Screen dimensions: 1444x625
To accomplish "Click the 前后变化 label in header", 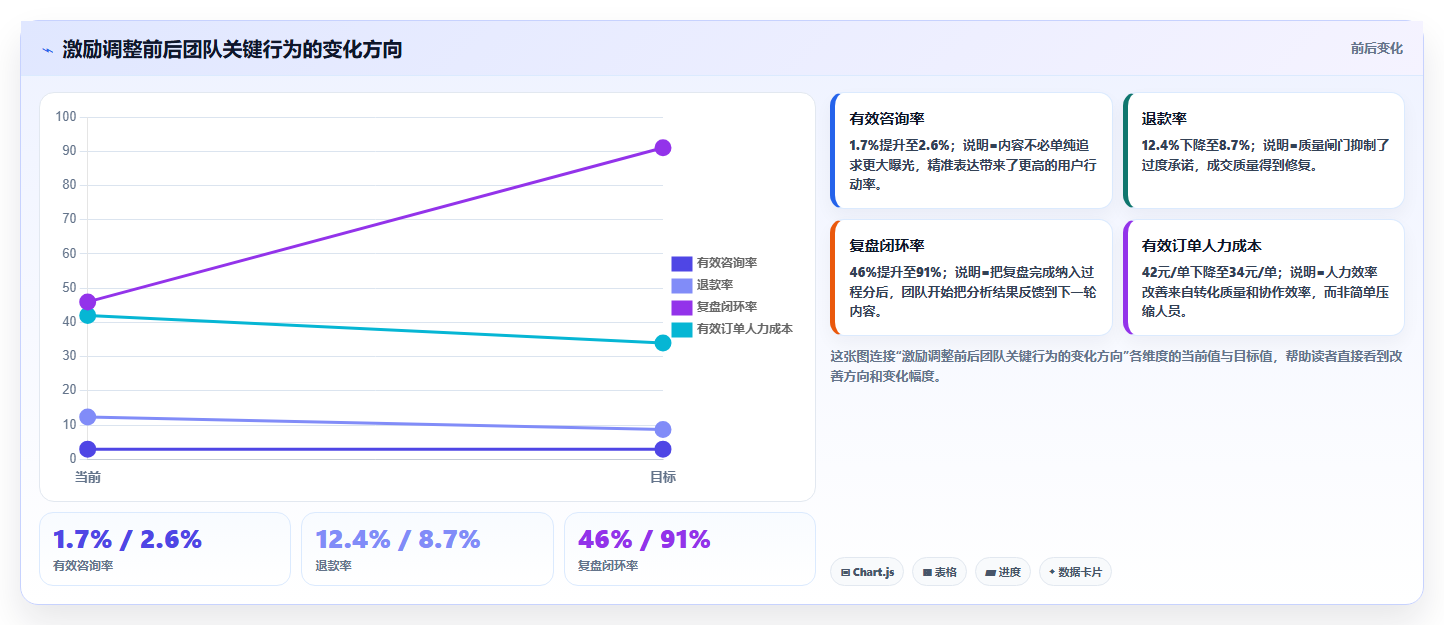I will coord(1376,48).
